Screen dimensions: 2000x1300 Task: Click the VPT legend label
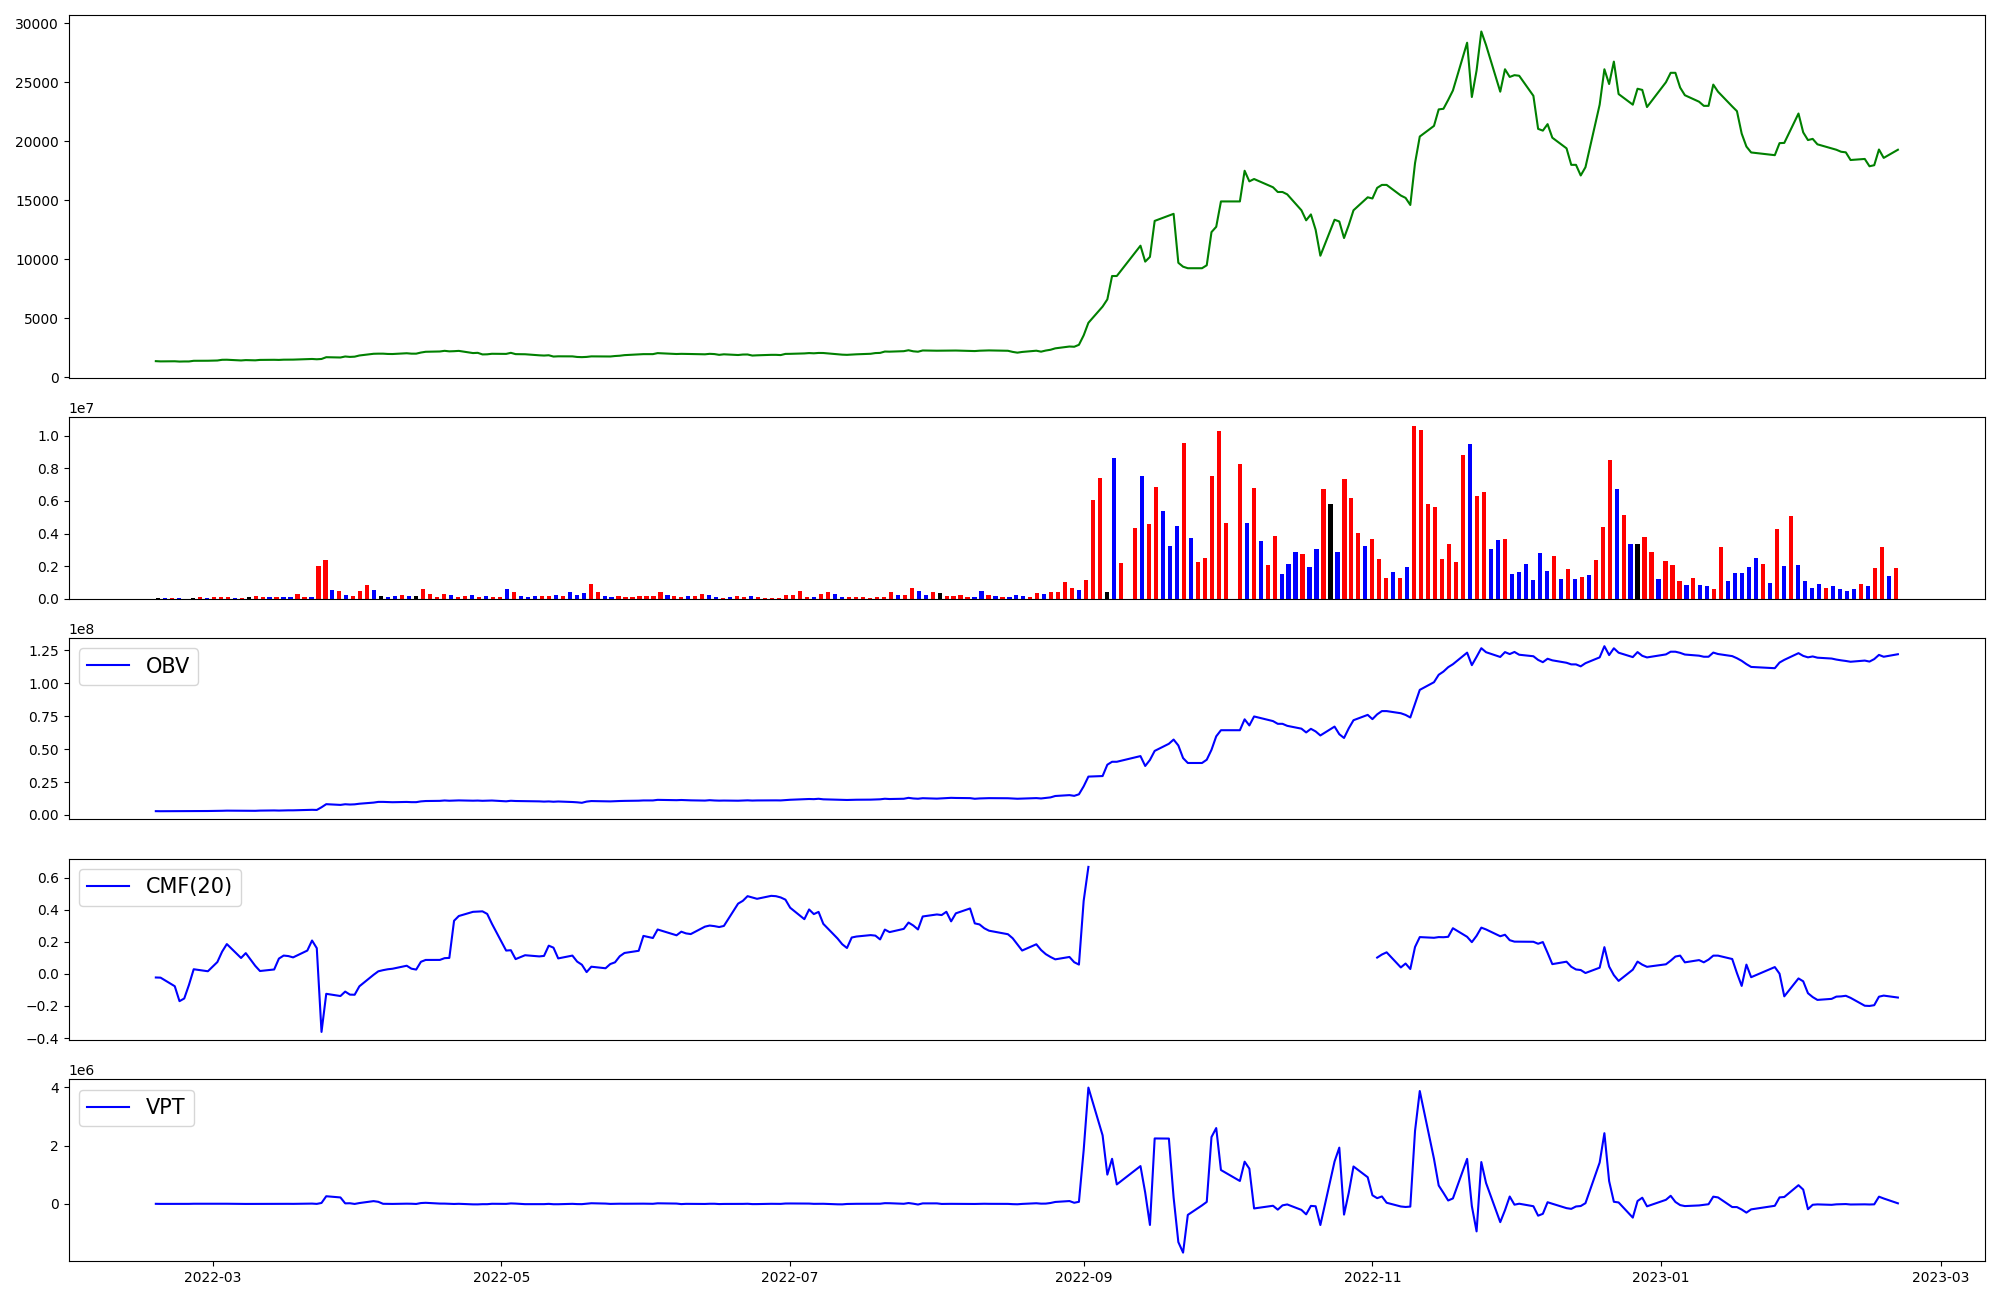click(165, 1107)
